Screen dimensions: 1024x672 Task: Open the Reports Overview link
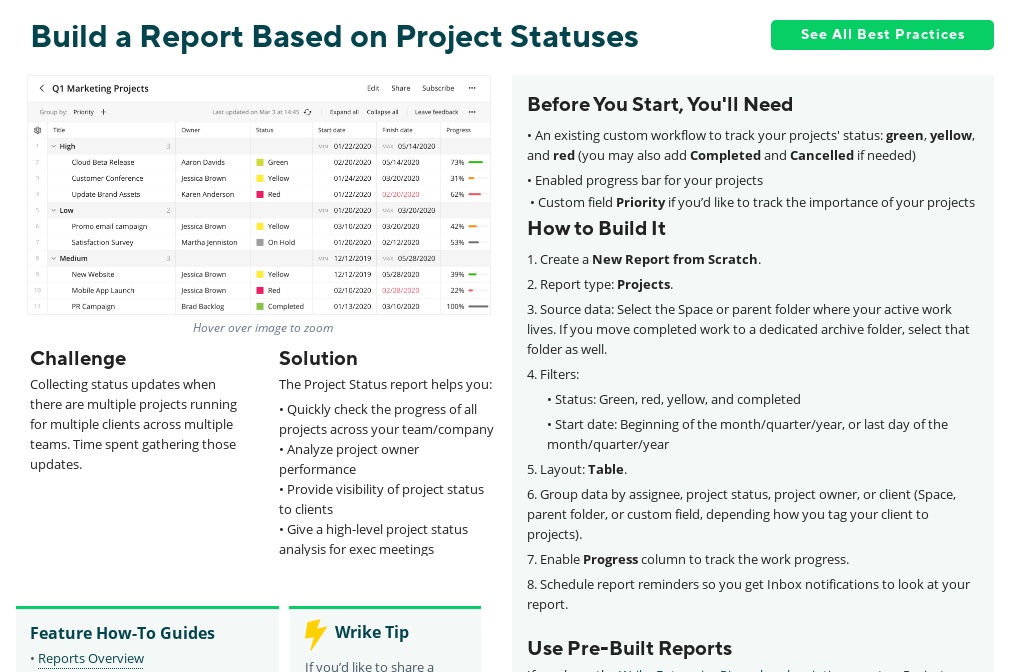(91, 658)
